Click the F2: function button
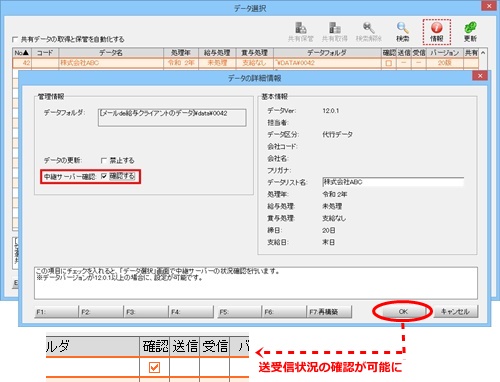The width and height of the screenshot is (500, 382). click(x=101, y=312)
